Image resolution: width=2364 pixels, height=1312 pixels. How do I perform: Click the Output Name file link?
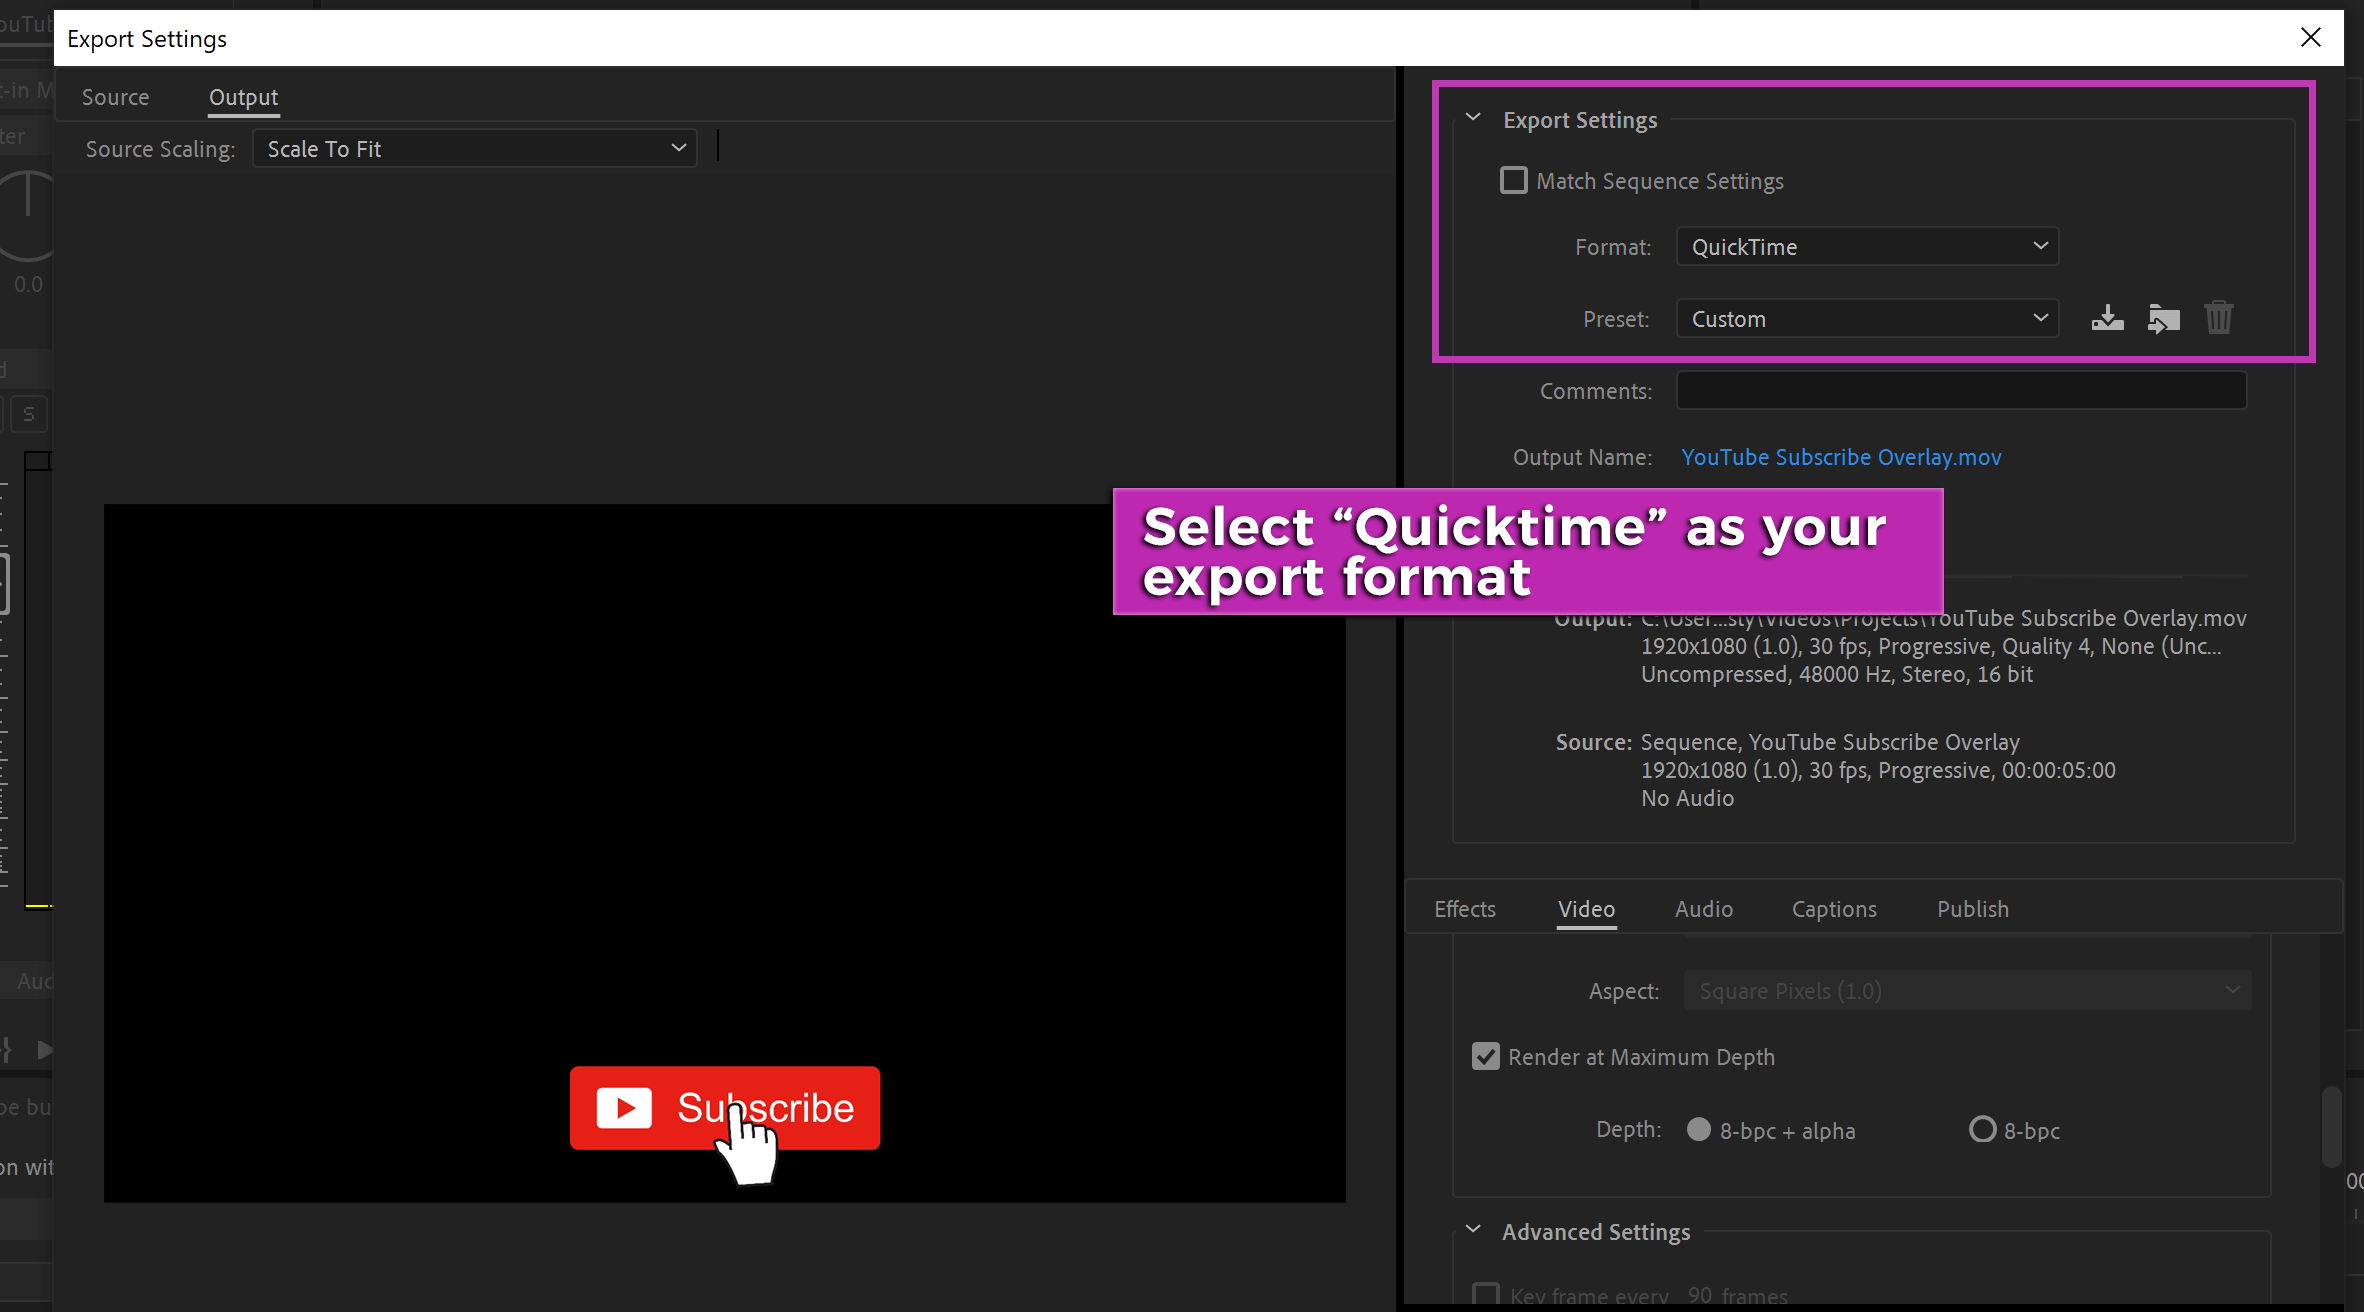click(1840, 457)
